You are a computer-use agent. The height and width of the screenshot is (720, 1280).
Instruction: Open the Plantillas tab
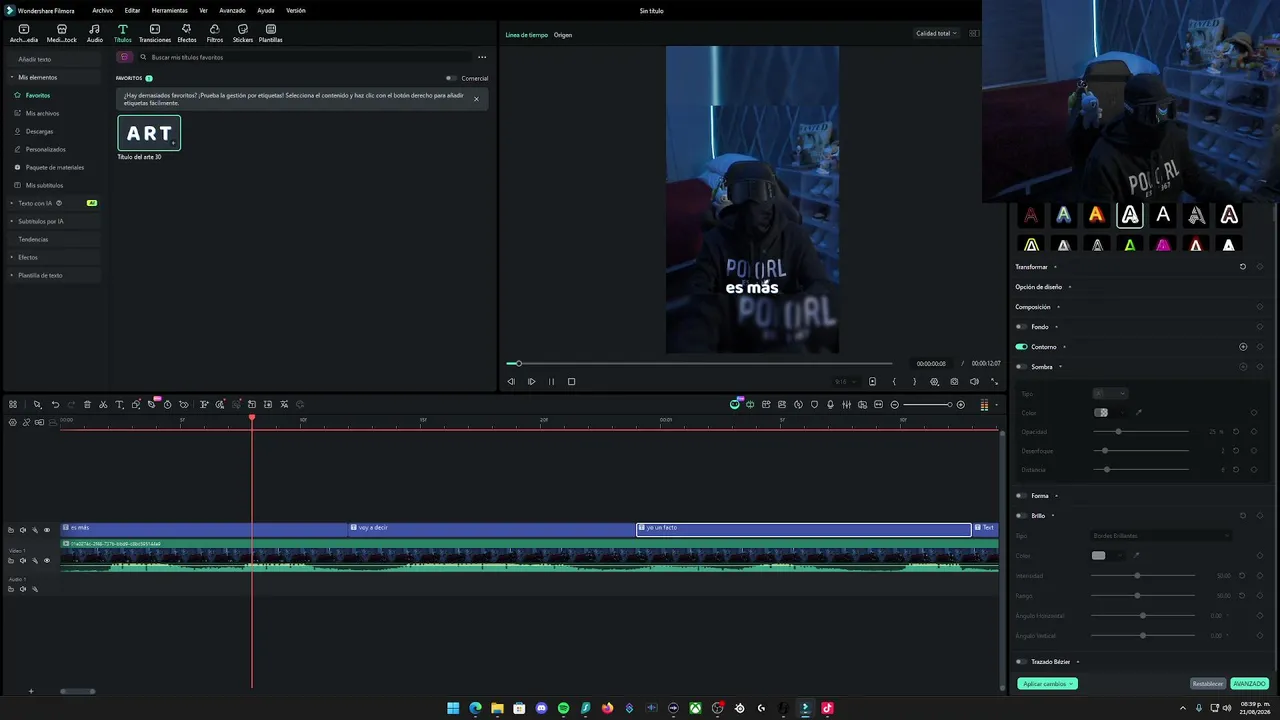[x=271, y=33]
